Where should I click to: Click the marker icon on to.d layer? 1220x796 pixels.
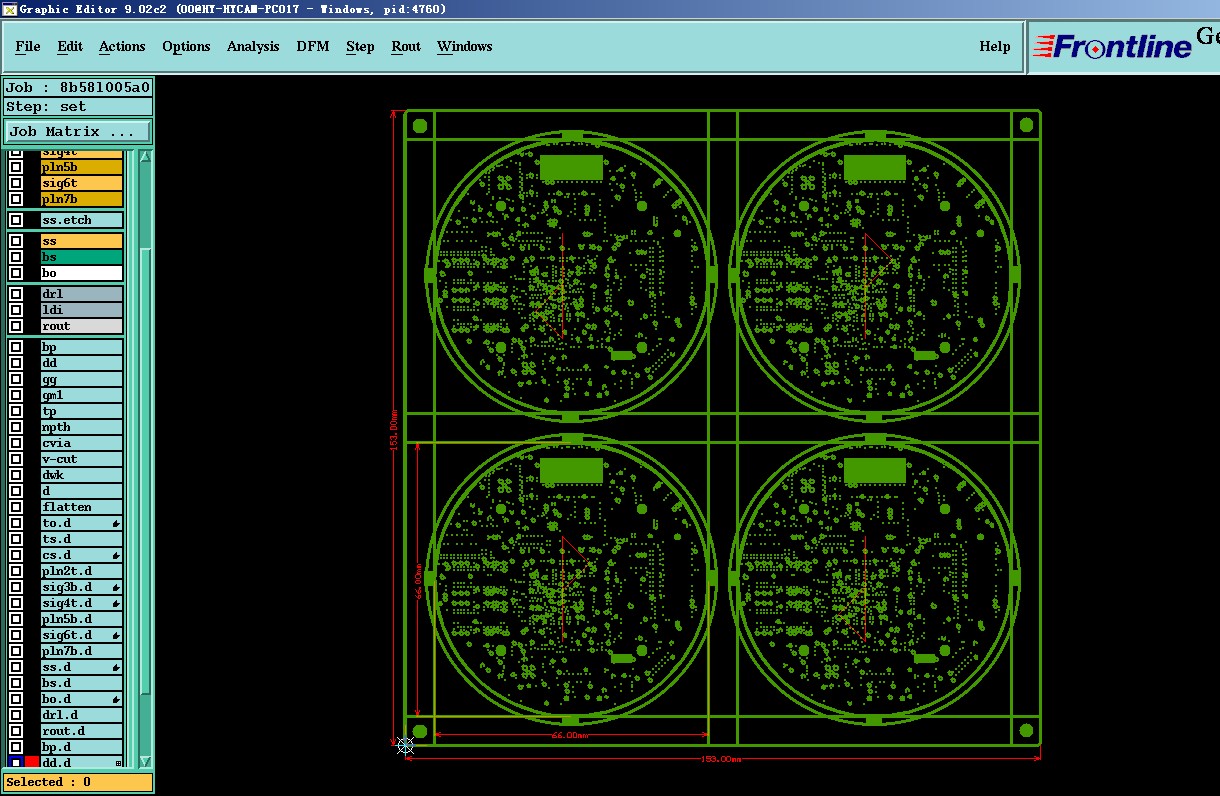[x=116, y=523]
